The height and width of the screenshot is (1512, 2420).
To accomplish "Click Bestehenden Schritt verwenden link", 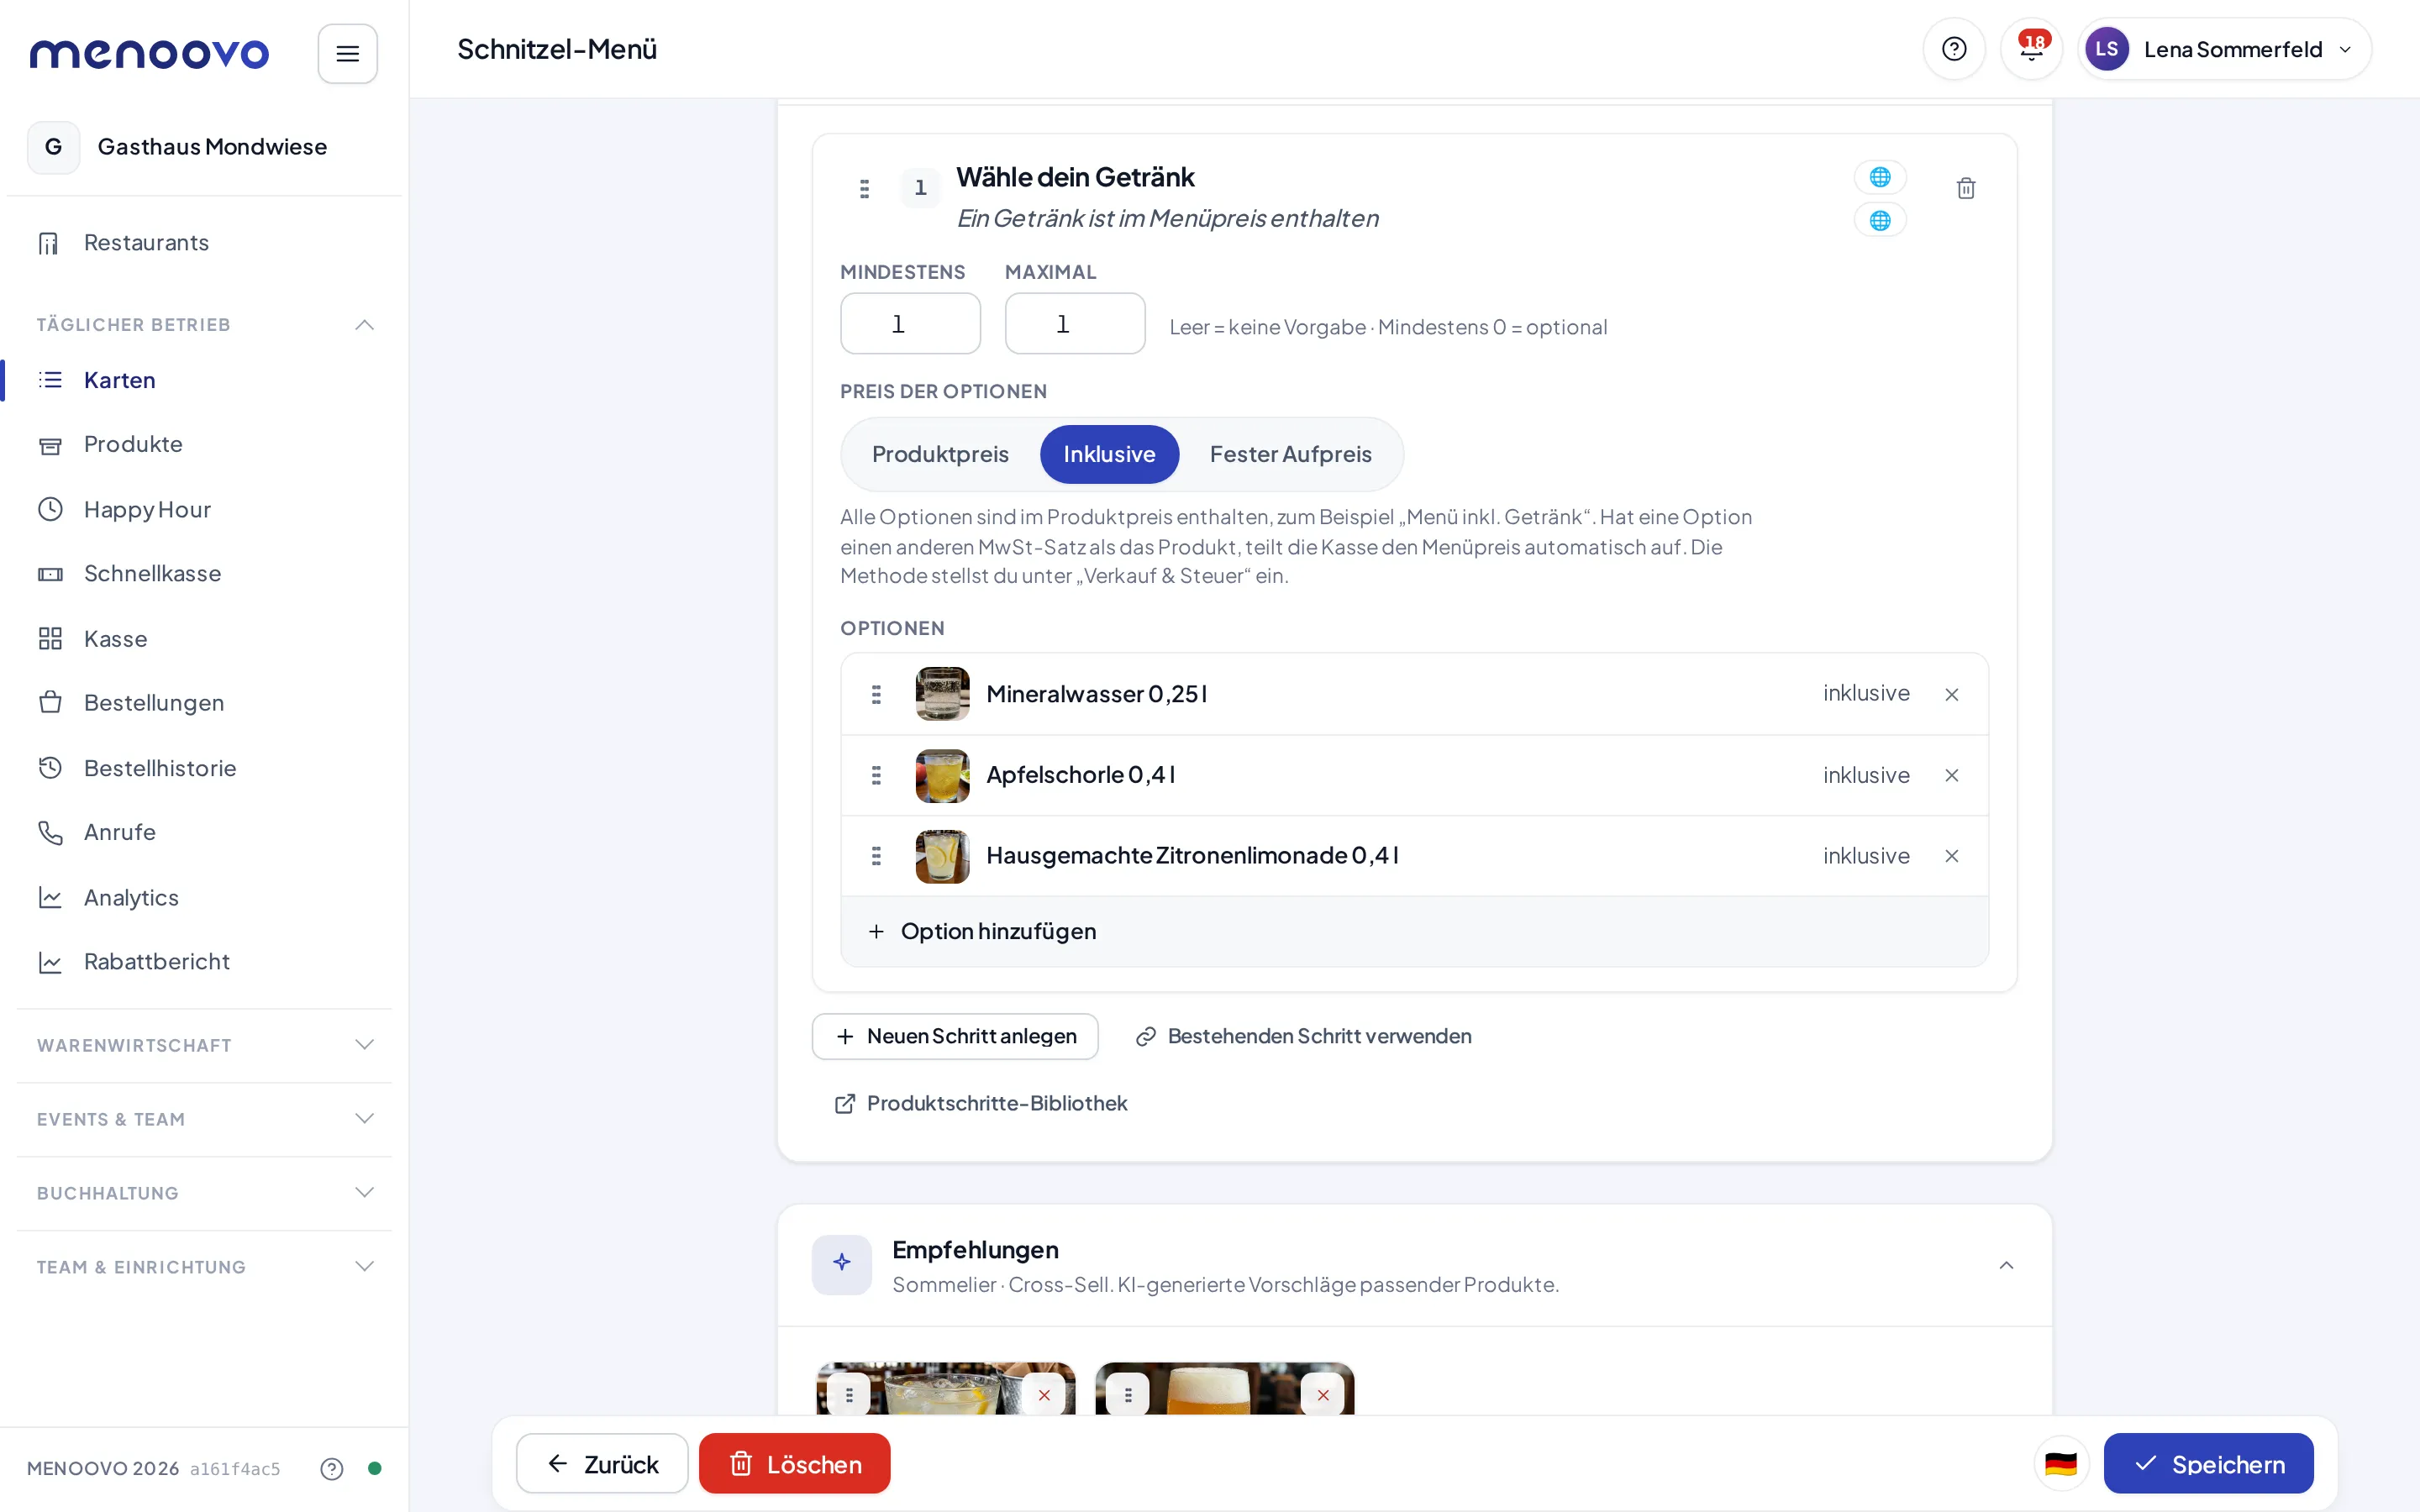I will click(1303, 1036).
